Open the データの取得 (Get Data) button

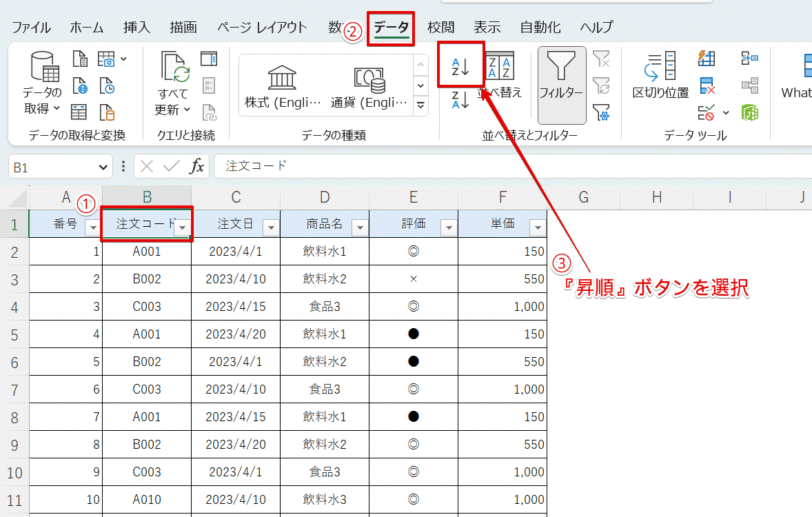(42, 83)
